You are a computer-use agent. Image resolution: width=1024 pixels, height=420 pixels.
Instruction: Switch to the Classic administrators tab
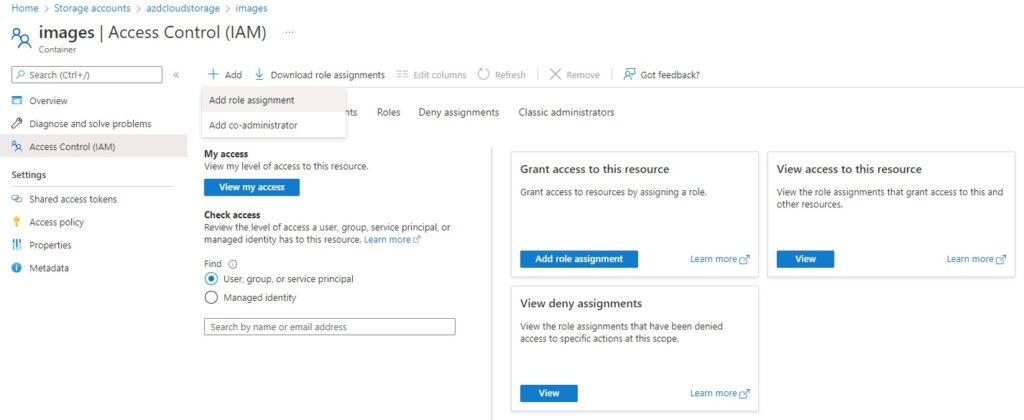[566, 112]
